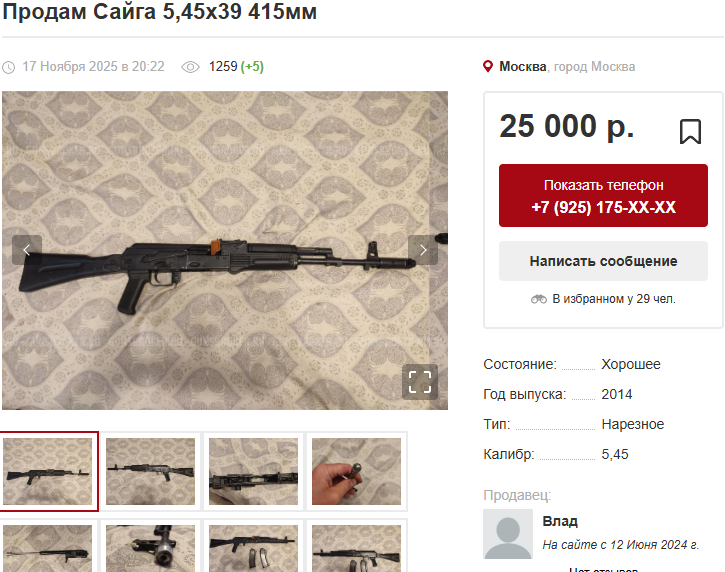Screen dimensions: 725x572
Task: Select thumbnail of muzzle close-up
Action: point(150,548)
